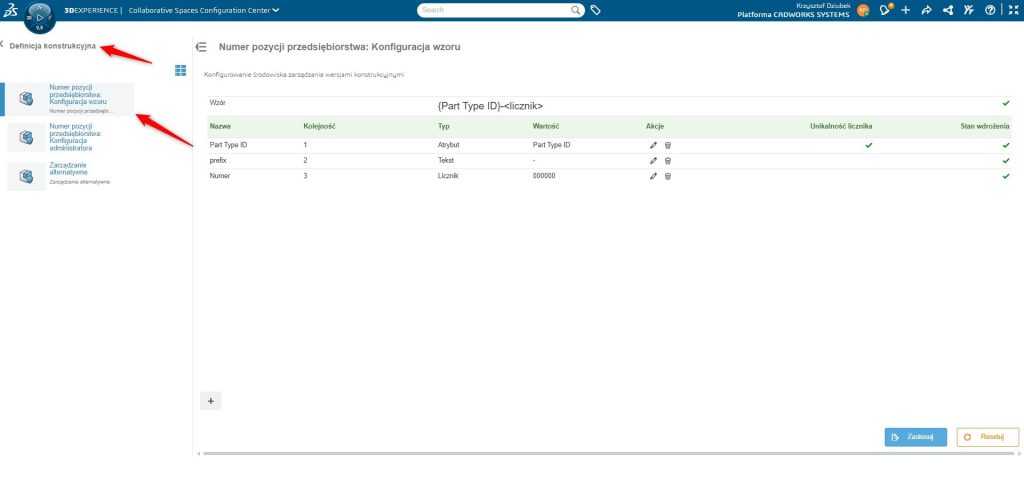1024x486 pixels.
Task: Click the tag icon next to search
Action: (595, 10)
